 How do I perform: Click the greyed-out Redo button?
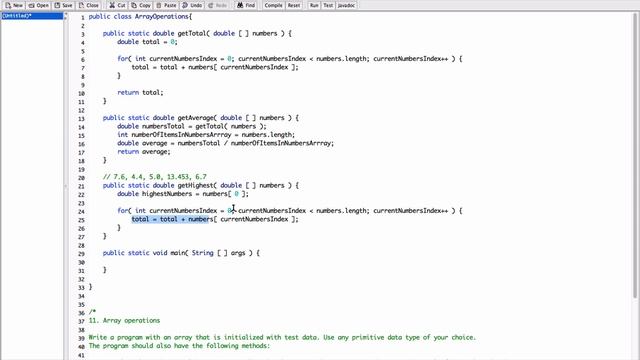click(x=217, y=5)
